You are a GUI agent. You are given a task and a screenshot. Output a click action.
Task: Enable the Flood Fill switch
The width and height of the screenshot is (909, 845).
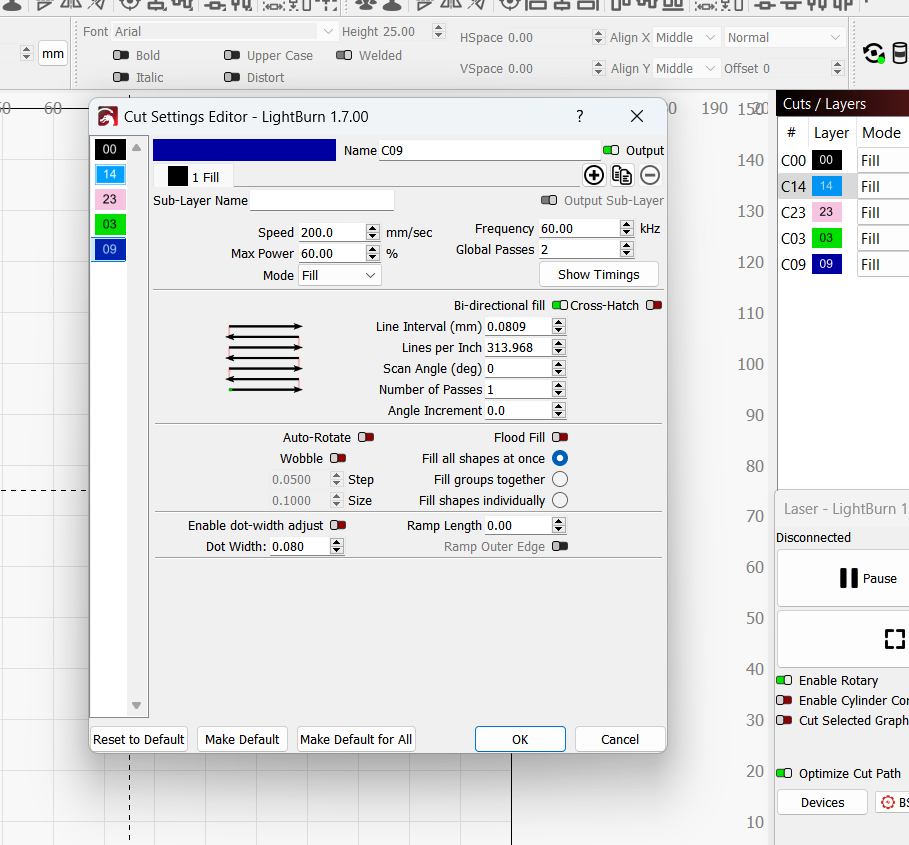tap(560, 437)
